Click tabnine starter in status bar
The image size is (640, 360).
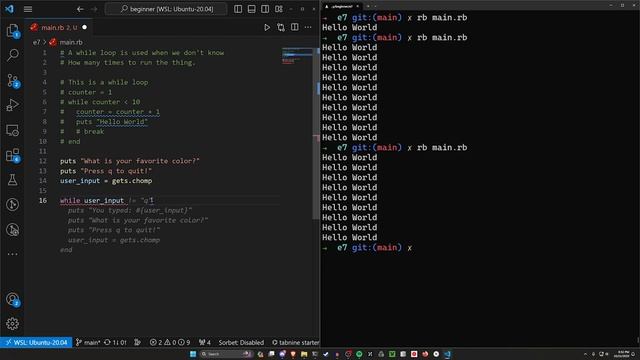[296, 342]
